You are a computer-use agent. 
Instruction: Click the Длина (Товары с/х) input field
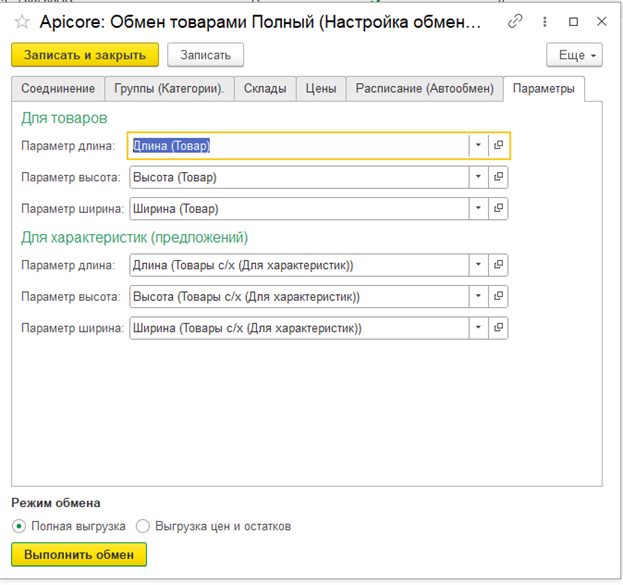[299, 265]
